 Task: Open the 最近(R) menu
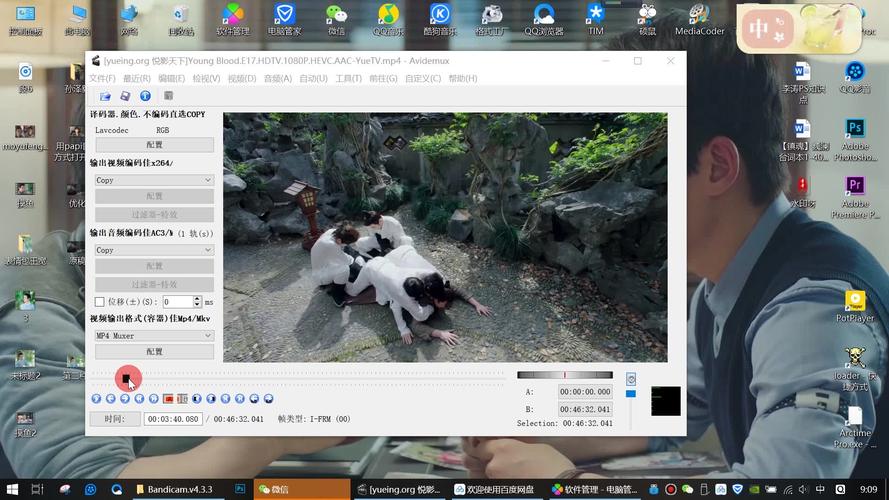click(137, 78)
